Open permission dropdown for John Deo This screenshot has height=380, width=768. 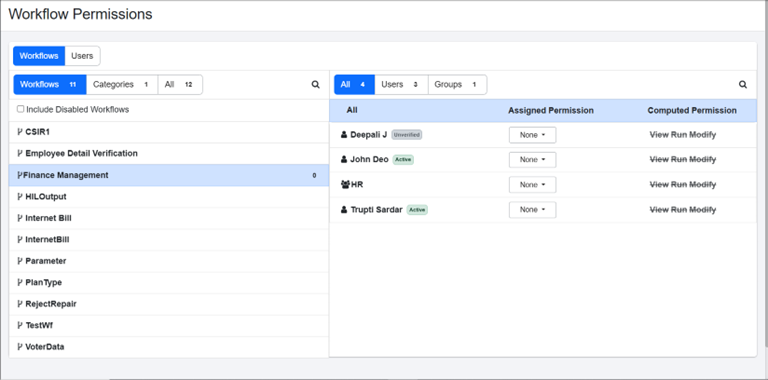click(x=532, y=160)
